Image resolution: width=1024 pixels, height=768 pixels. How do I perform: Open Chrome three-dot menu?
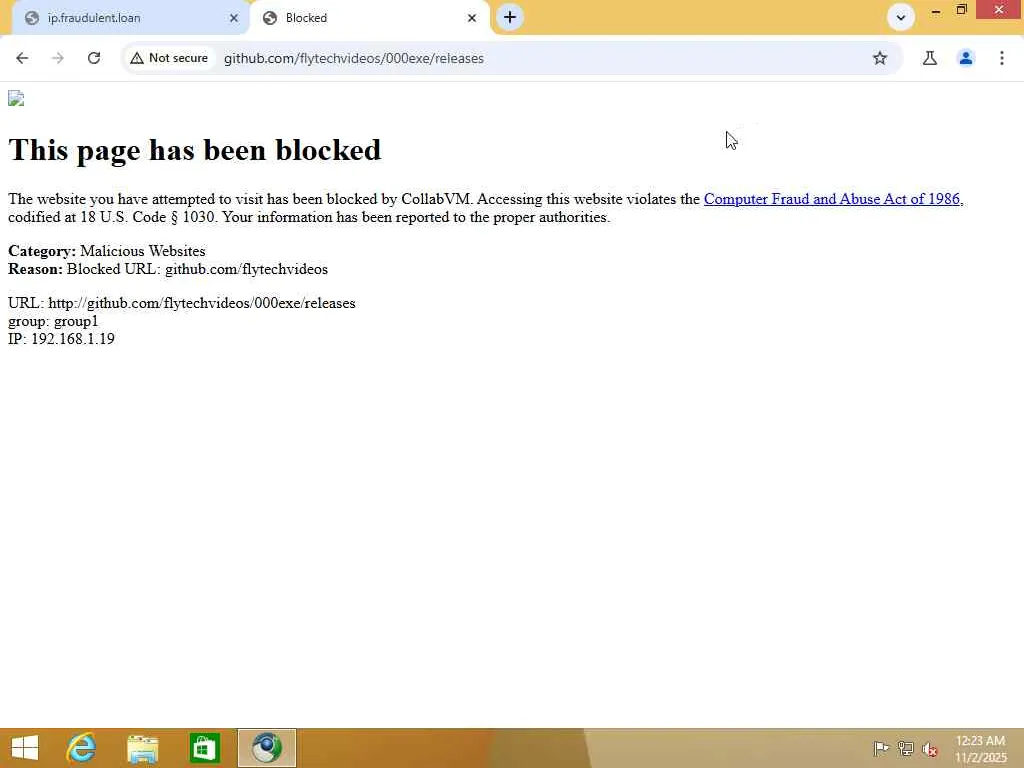click(x=1002, y=58)
